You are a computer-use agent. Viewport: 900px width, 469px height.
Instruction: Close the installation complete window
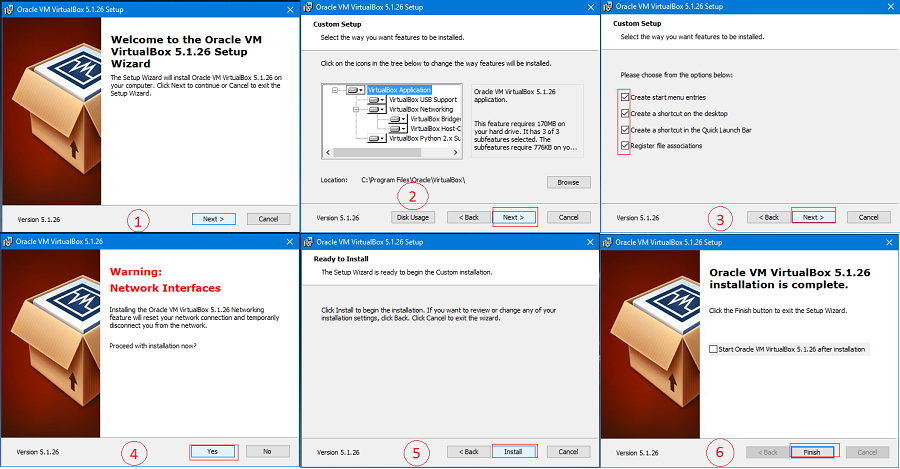coord(889,242)
